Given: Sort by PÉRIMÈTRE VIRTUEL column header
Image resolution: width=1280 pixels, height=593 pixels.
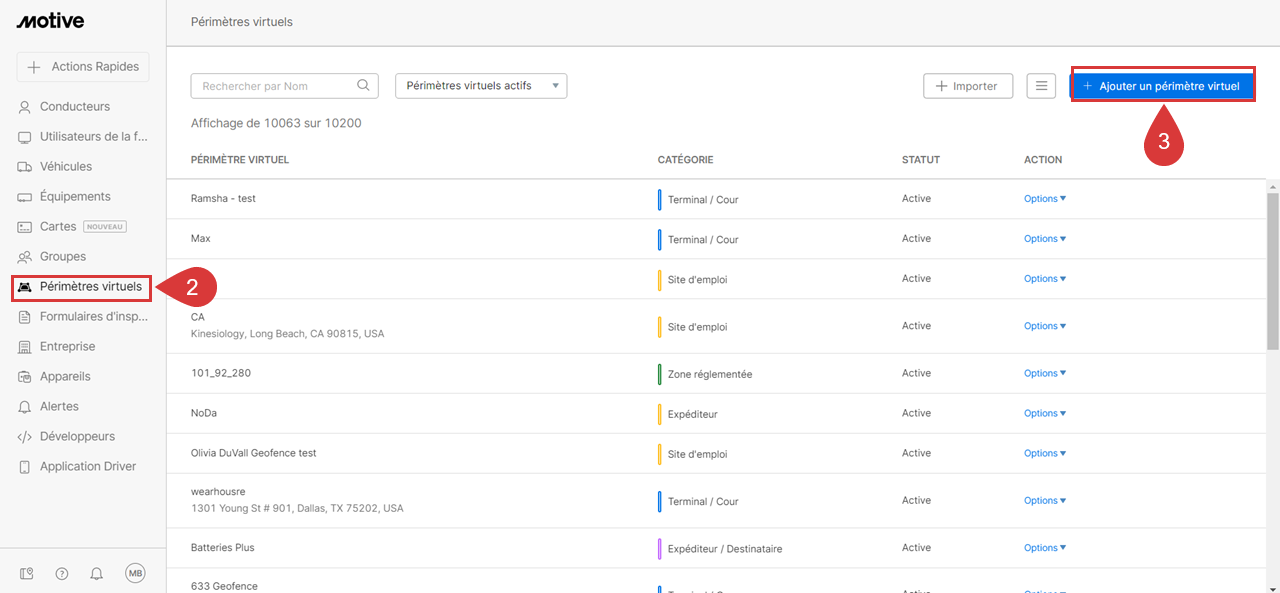Looking at the screenshot, I should point(240,160).
